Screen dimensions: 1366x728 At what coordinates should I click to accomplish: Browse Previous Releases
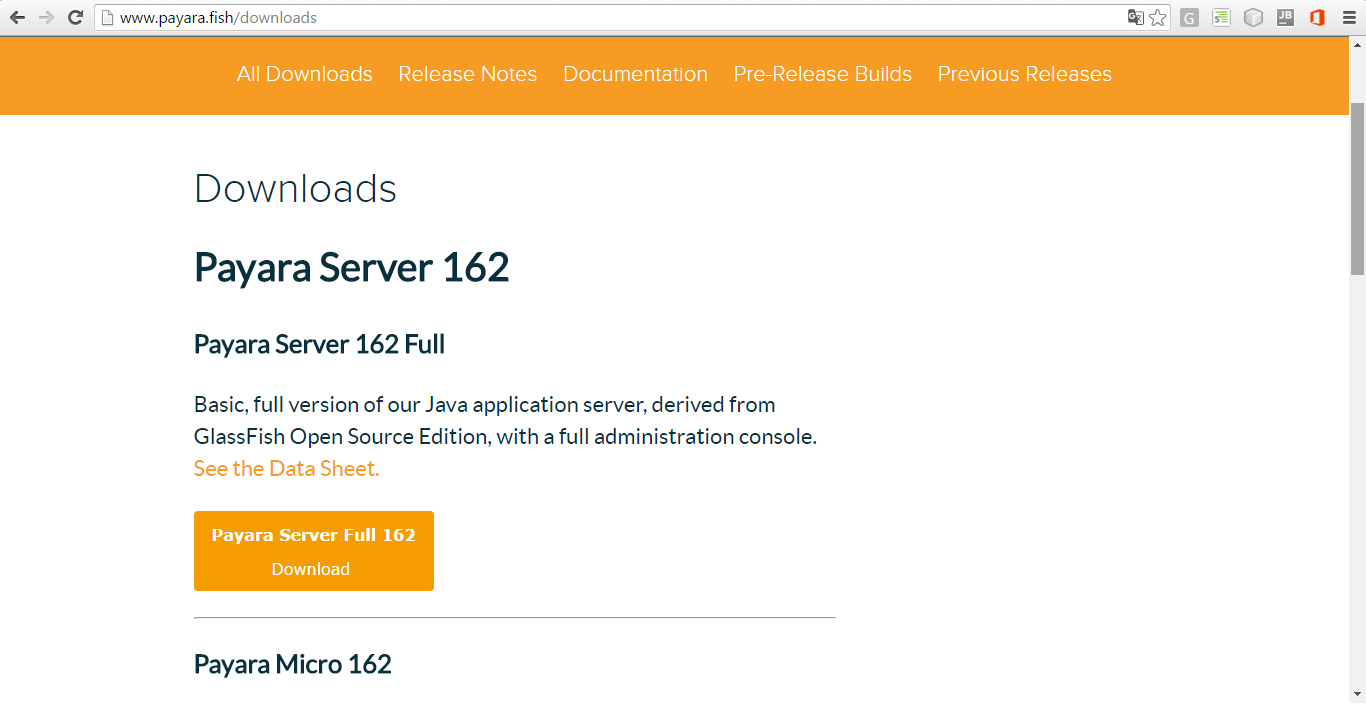coord(1024,73)
